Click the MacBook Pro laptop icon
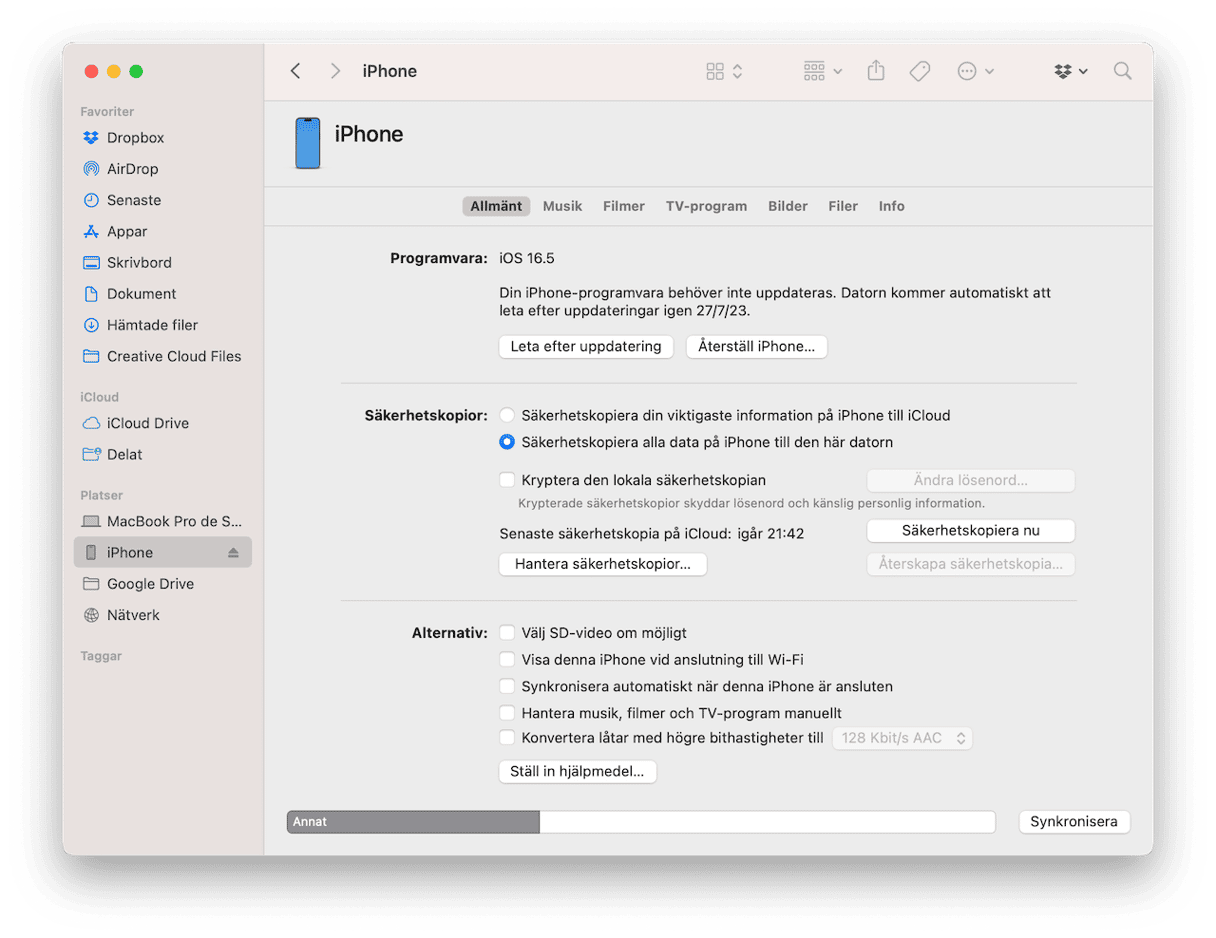The image size is (1216, 938). coord(91,521)
